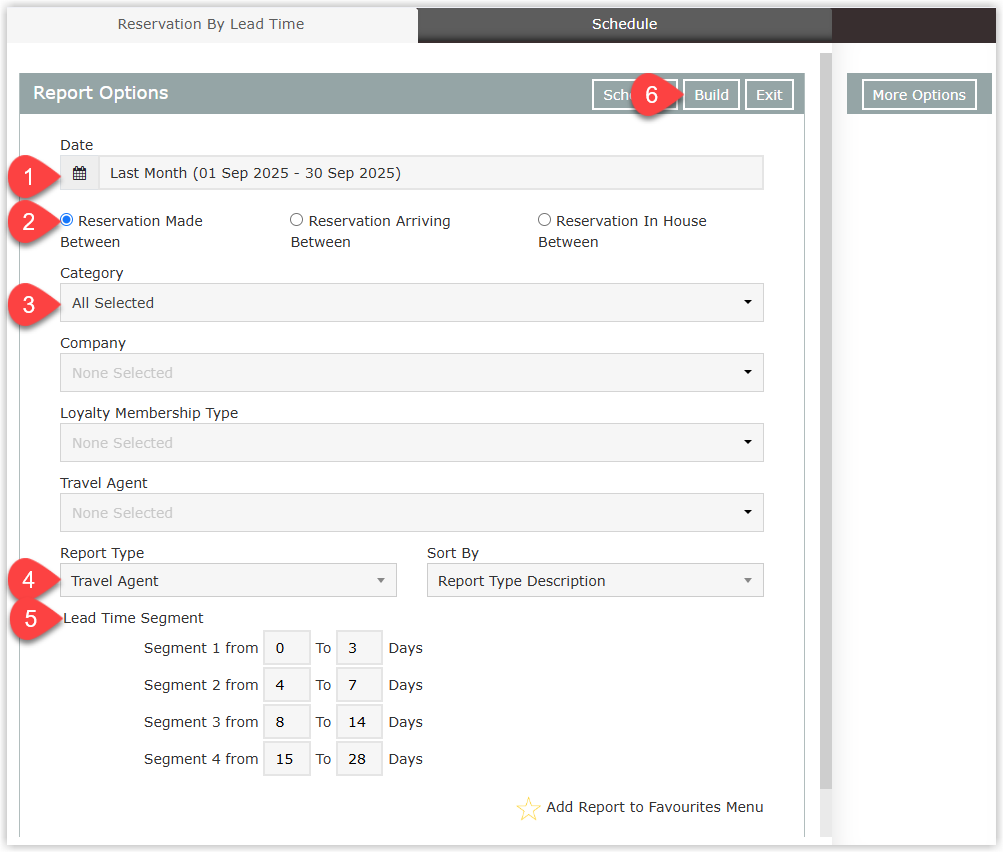Screen dimensions: 1004x853
Task: Open Loyalty Membership Type dropdown
Action: (412, 443)
